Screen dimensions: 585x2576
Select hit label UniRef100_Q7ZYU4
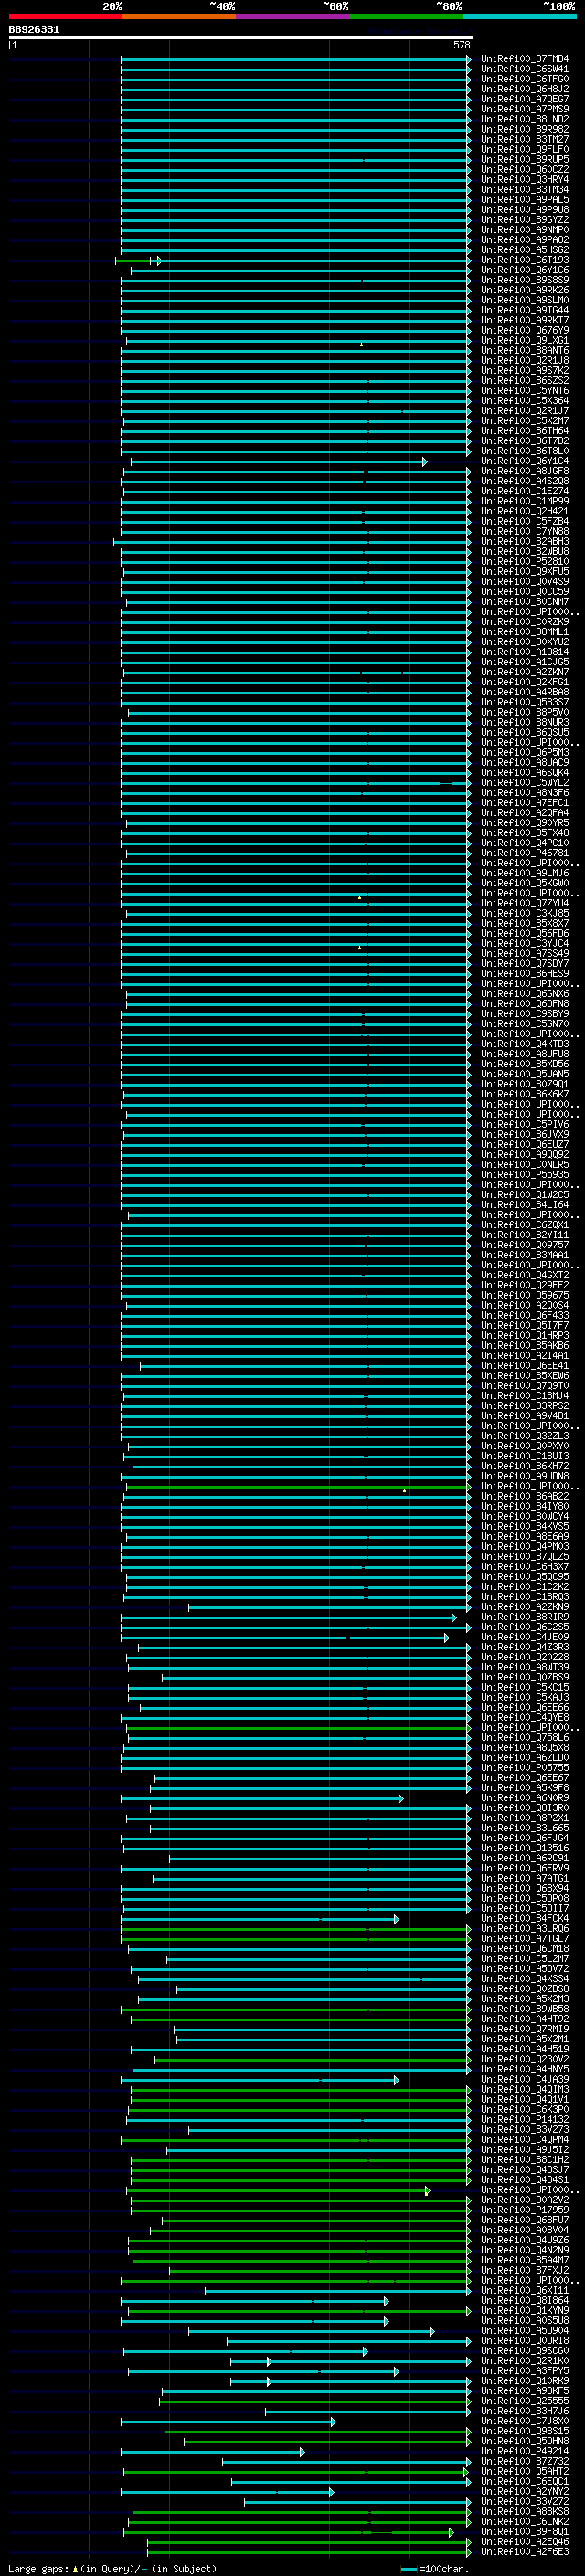tap(524, 904)
